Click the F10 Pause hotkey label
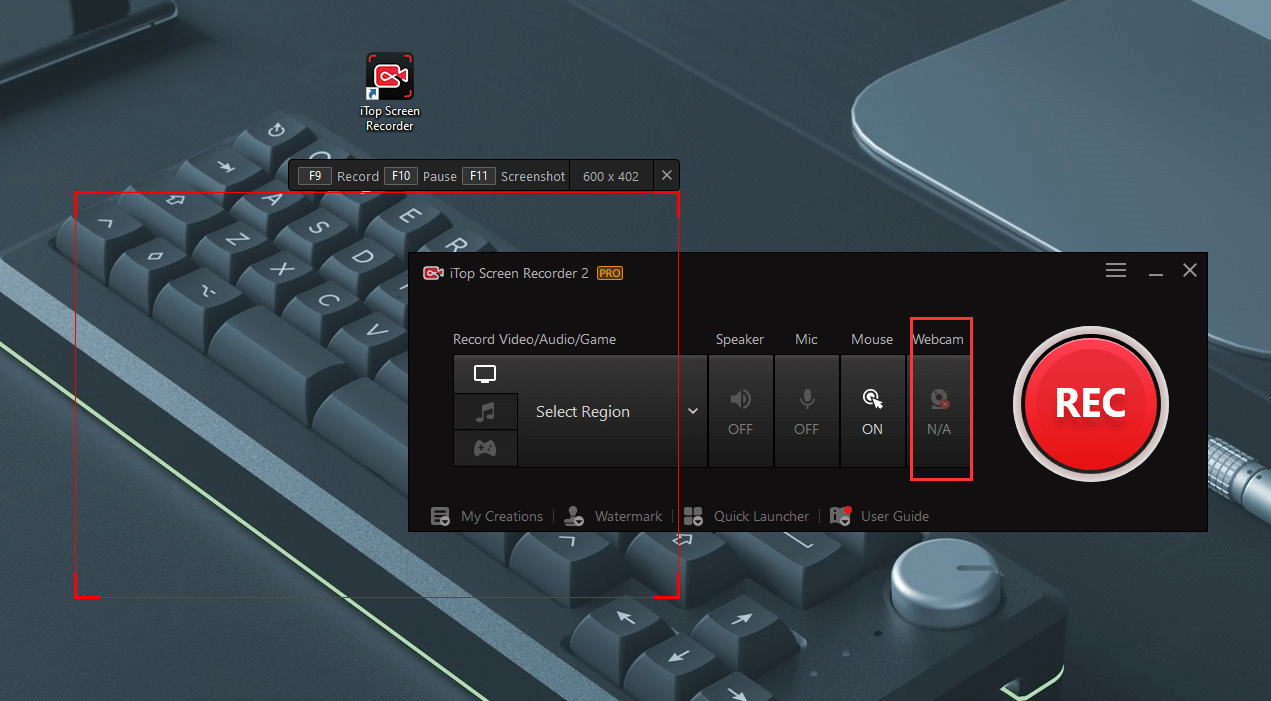Image resolution: width=1271 pixels, height=701 pixels. click(421, 176)
